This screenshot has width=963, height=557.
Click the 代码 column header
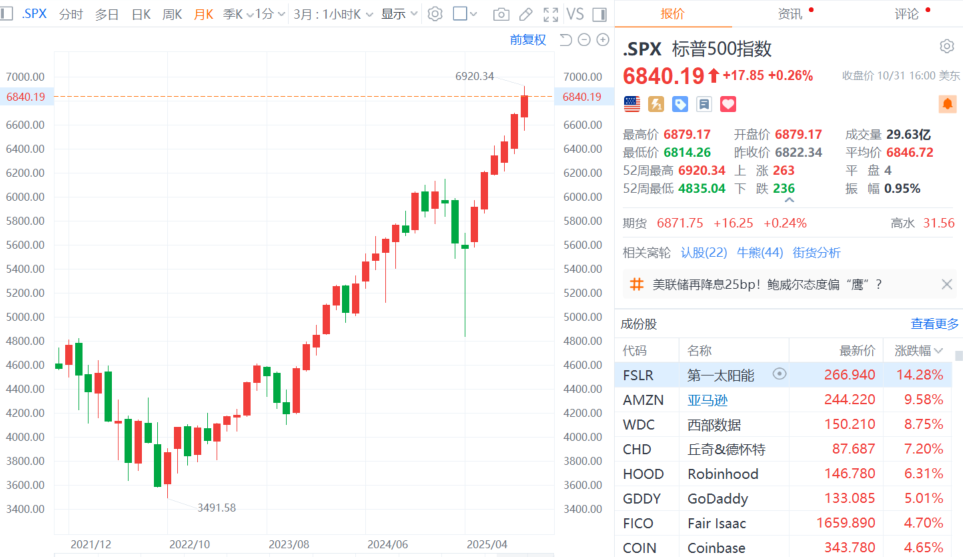point(634,351)
